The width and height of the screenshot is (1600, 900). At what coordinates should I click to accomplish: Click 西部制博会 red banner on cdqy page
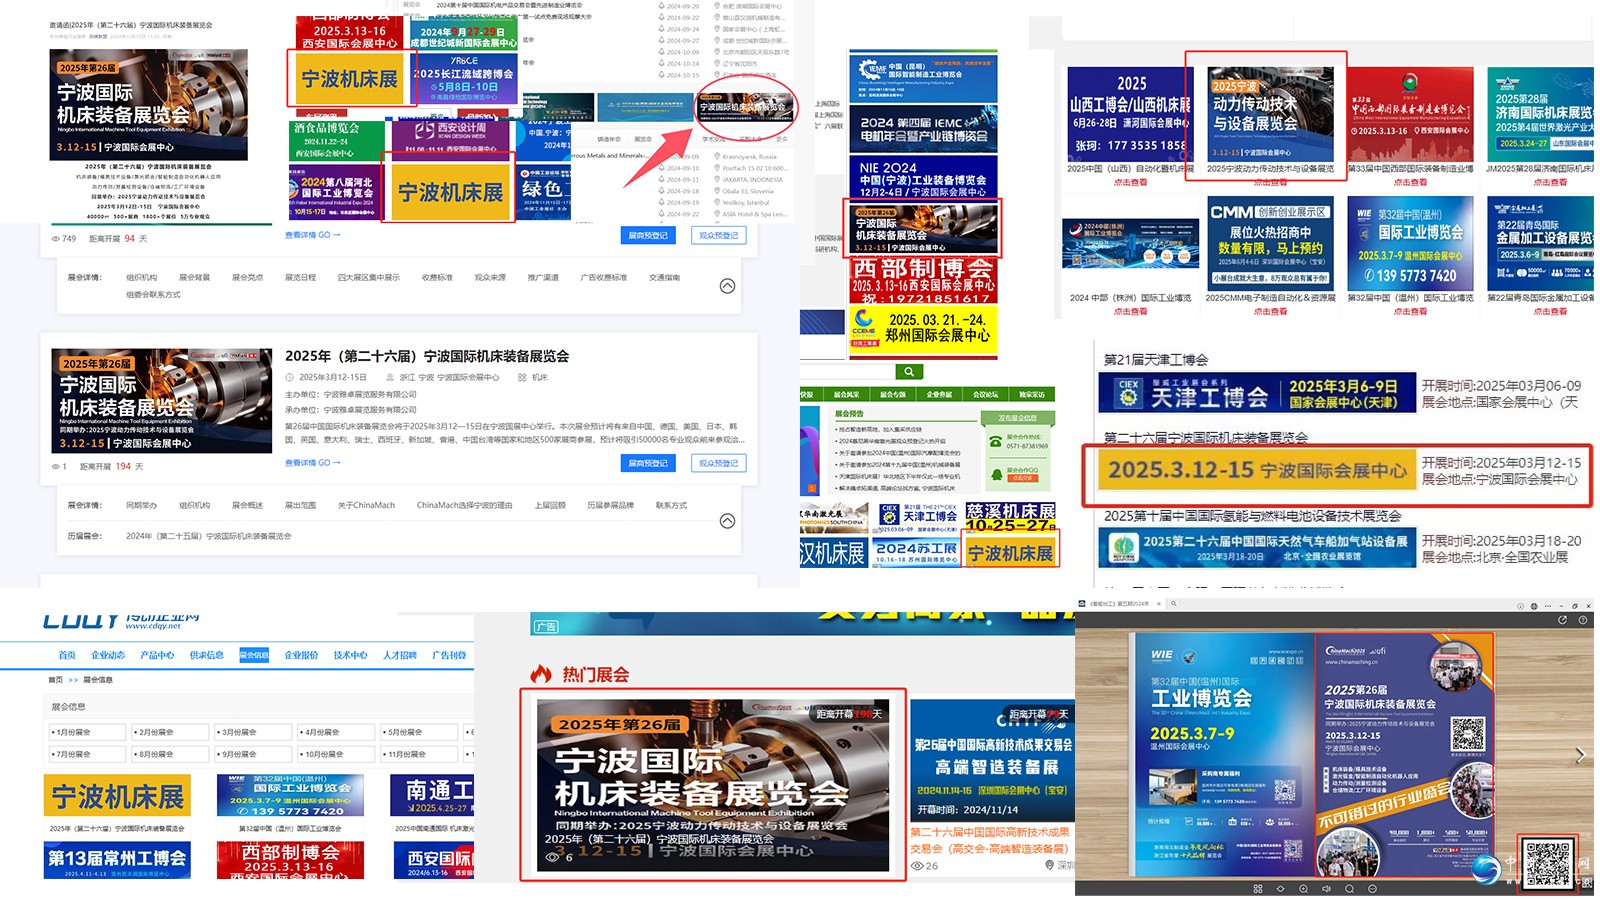[x=290, y=860]
